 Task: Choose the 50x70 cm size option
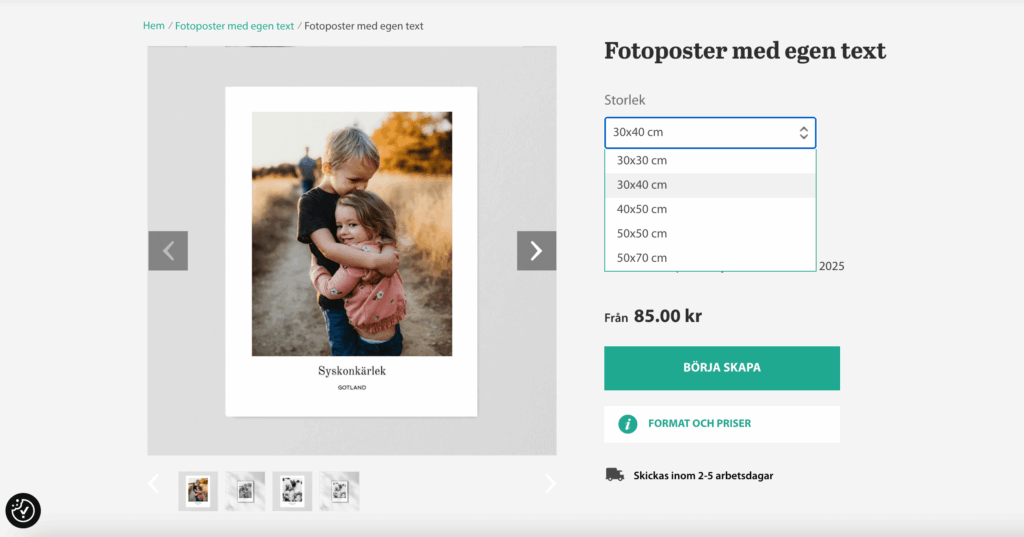click(x=642, y=258)
